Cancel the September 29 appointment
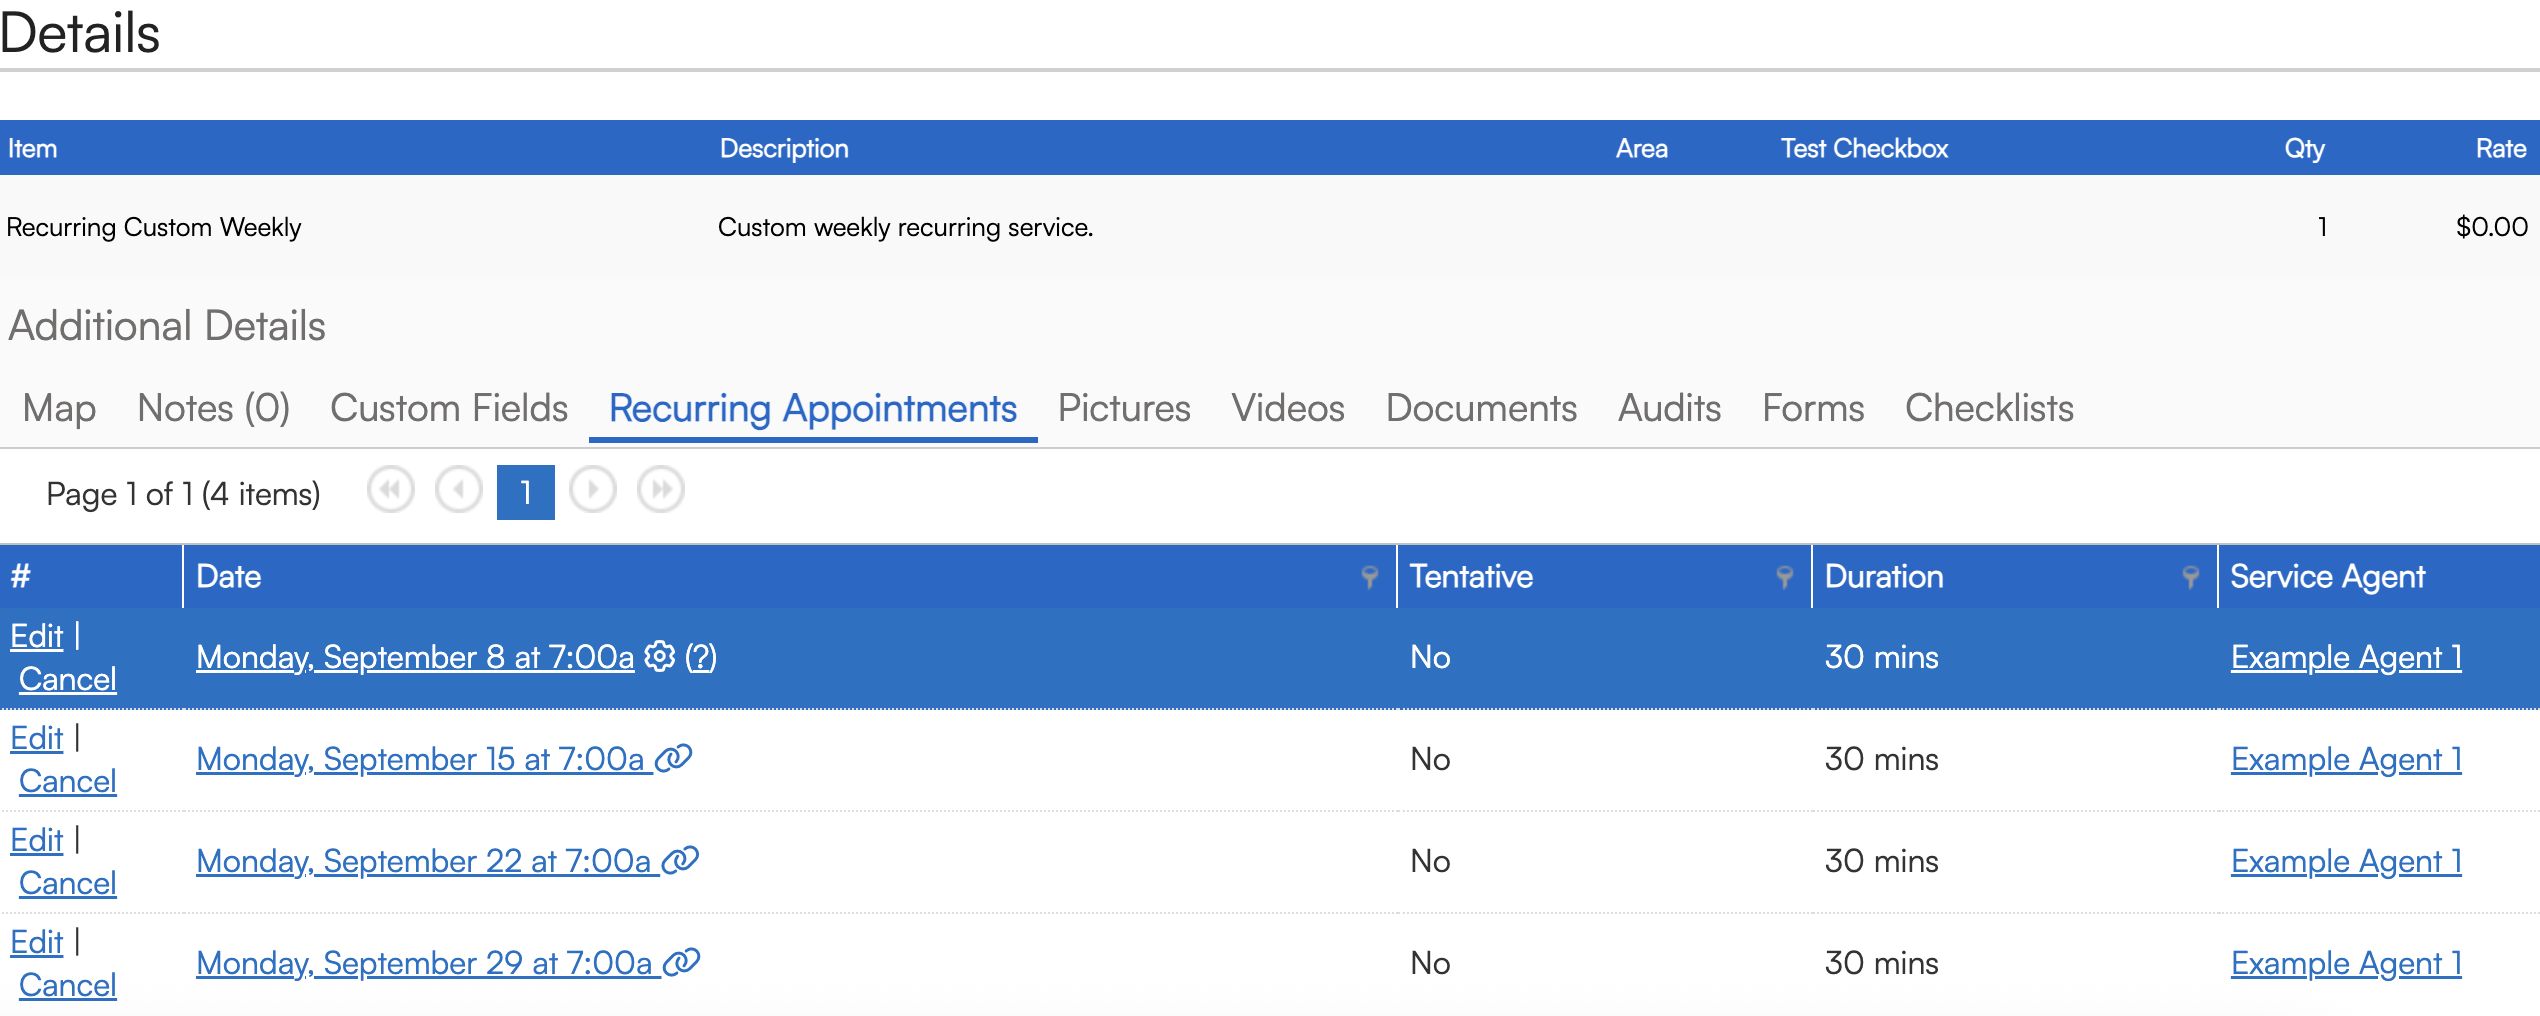 tap(68, 985)
